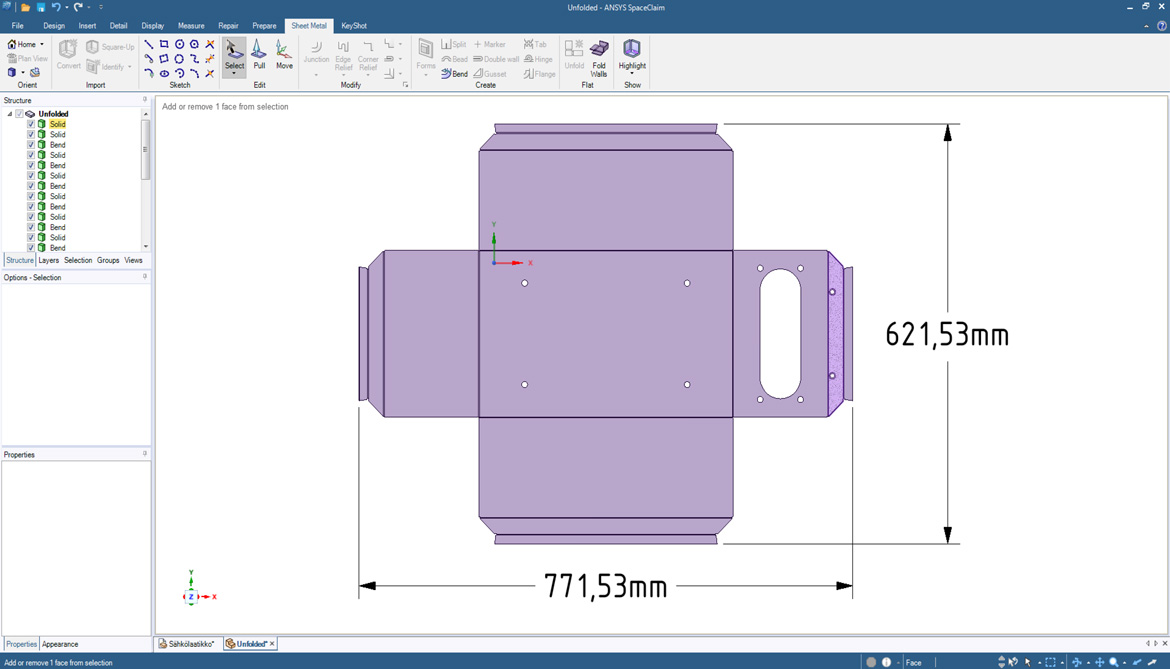Activate the Move tool
Viewport: 1170px width, 669px height.
[x=285, y=54]
